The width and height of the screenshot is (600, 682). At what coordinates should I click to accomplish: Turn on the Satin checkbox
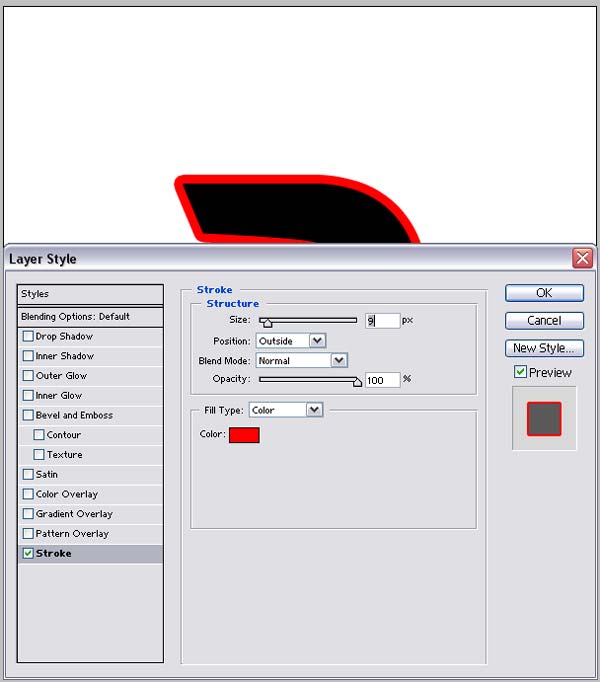click(28, 474)
